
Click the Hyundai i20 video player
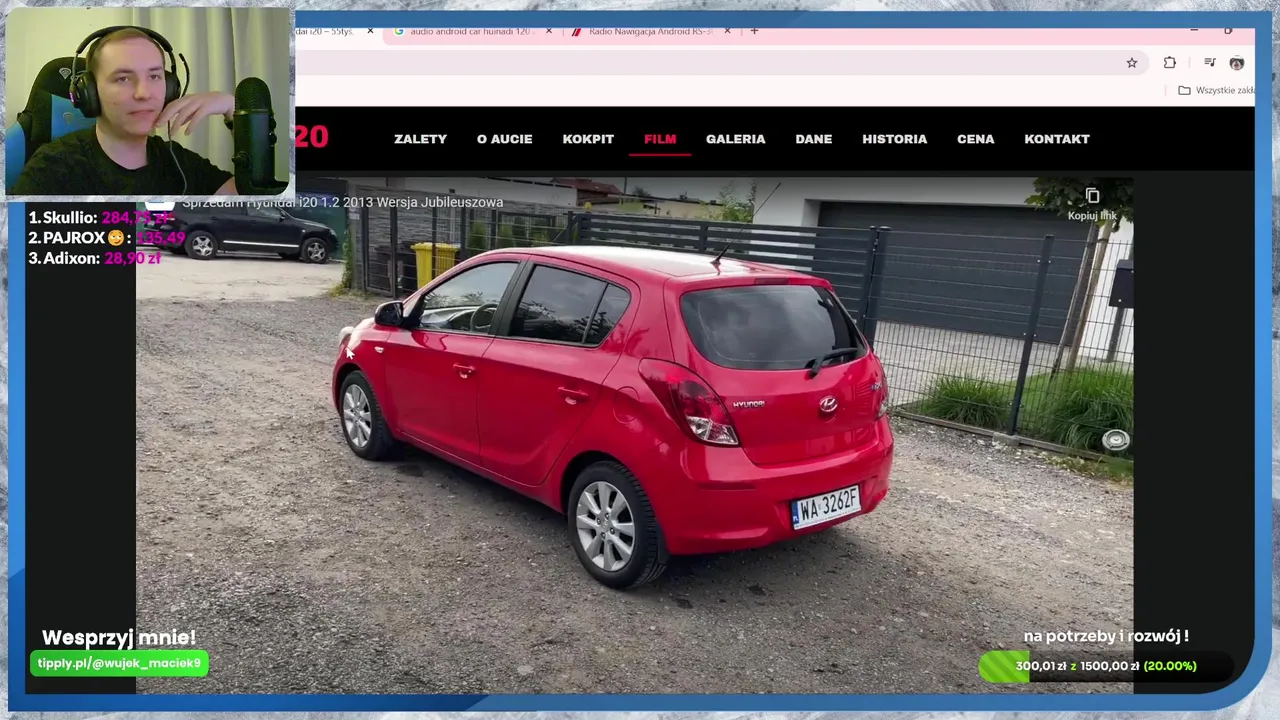click(634, 435)
